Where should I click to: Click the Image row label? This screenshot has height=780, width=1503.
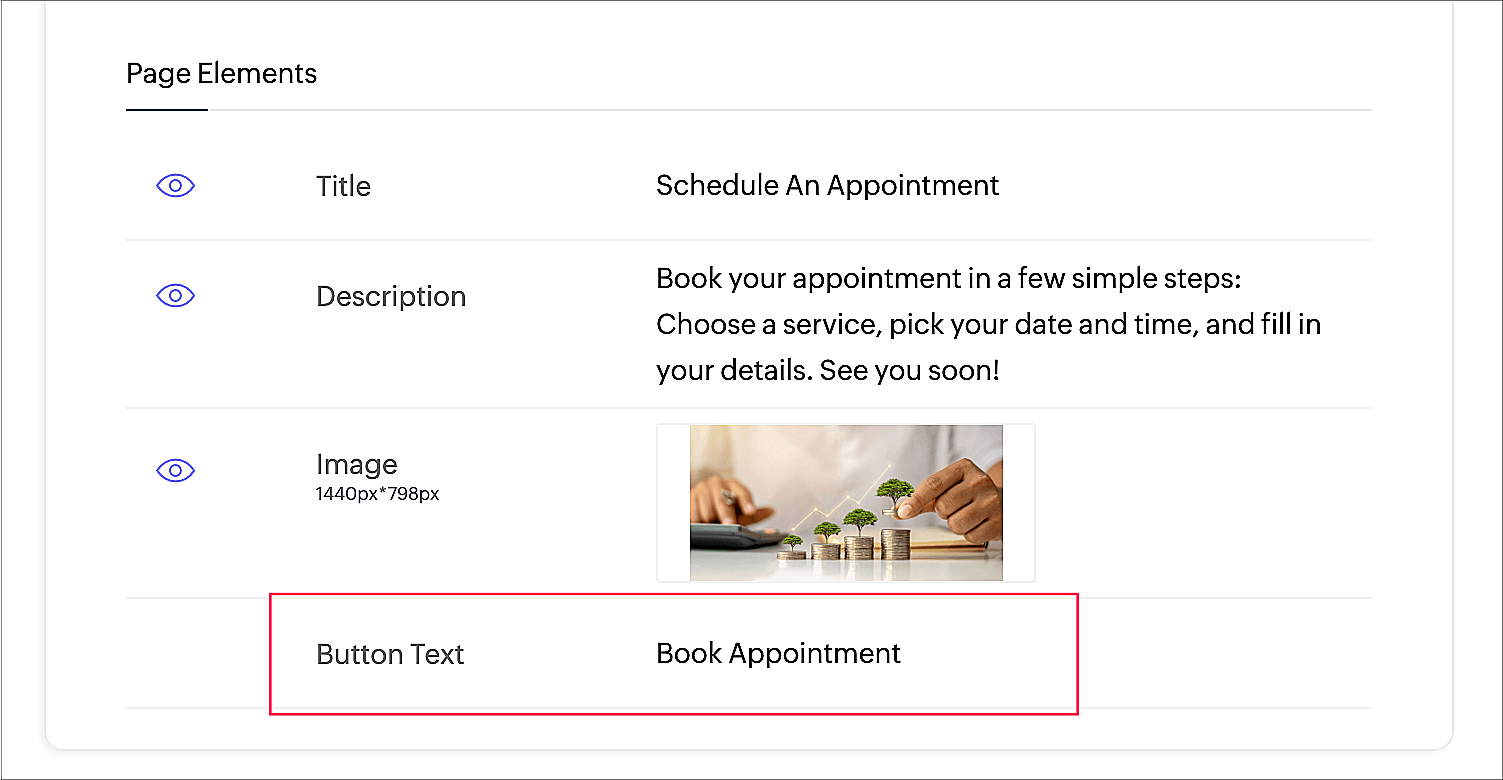coord(356,465)
